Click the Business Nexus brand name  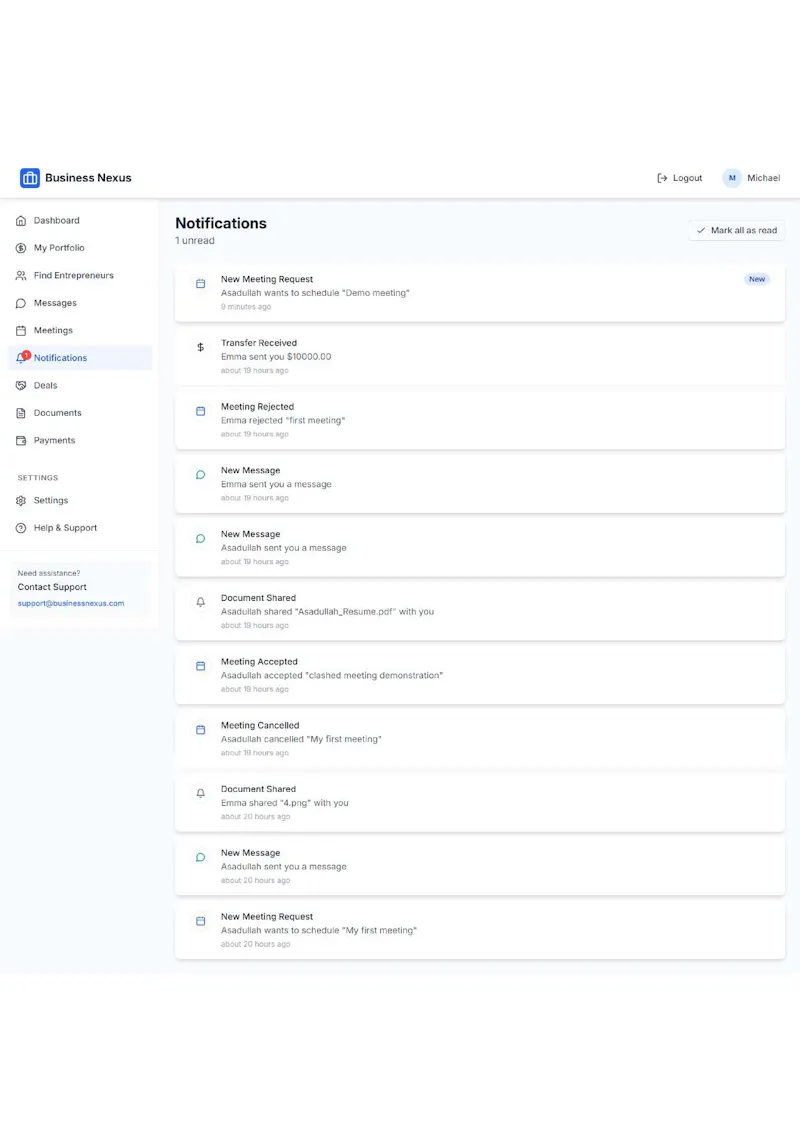(x=88, y=178)
